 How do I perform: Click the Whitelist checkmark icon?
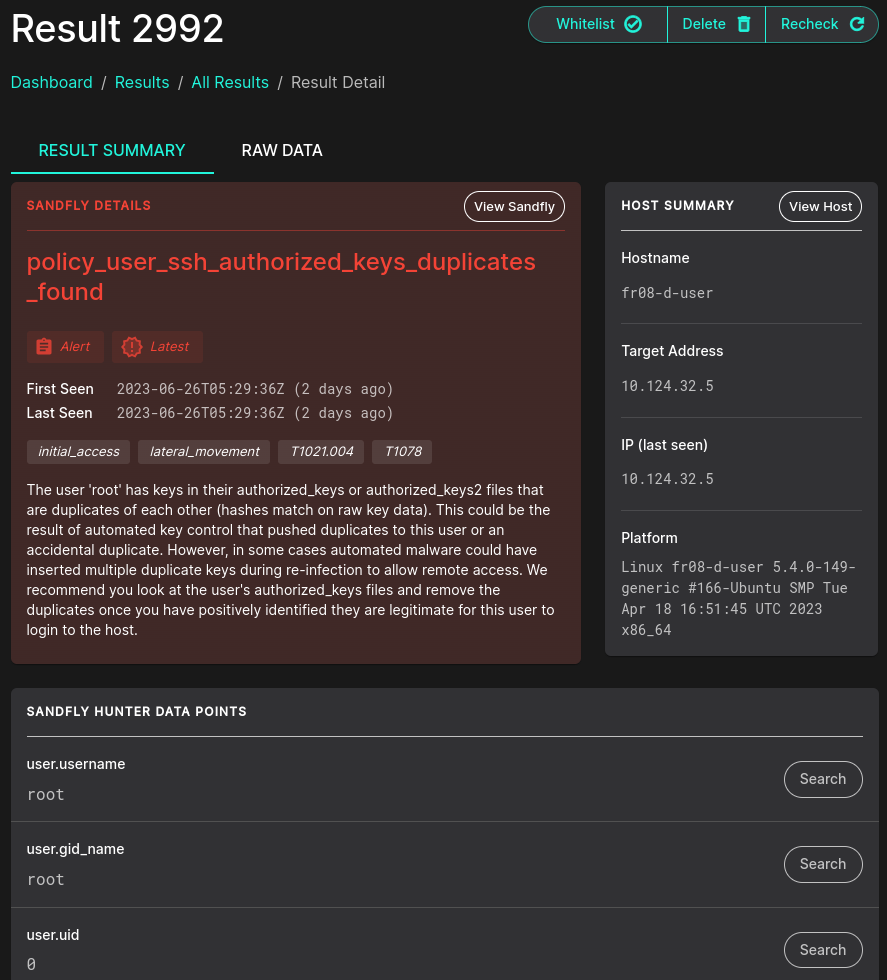pos(633,24)
